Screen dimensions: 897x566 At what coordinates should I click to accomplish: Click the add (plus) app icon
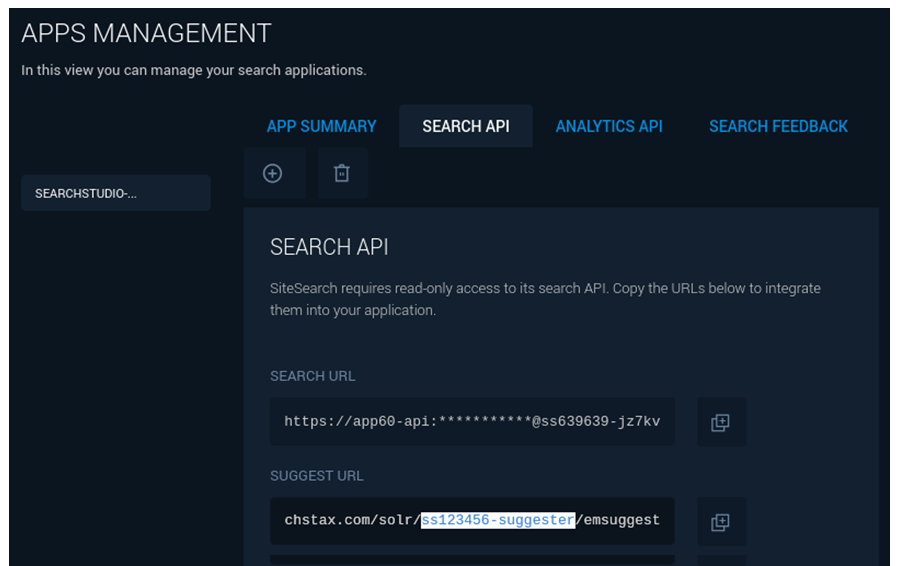[x=272, y=173]
